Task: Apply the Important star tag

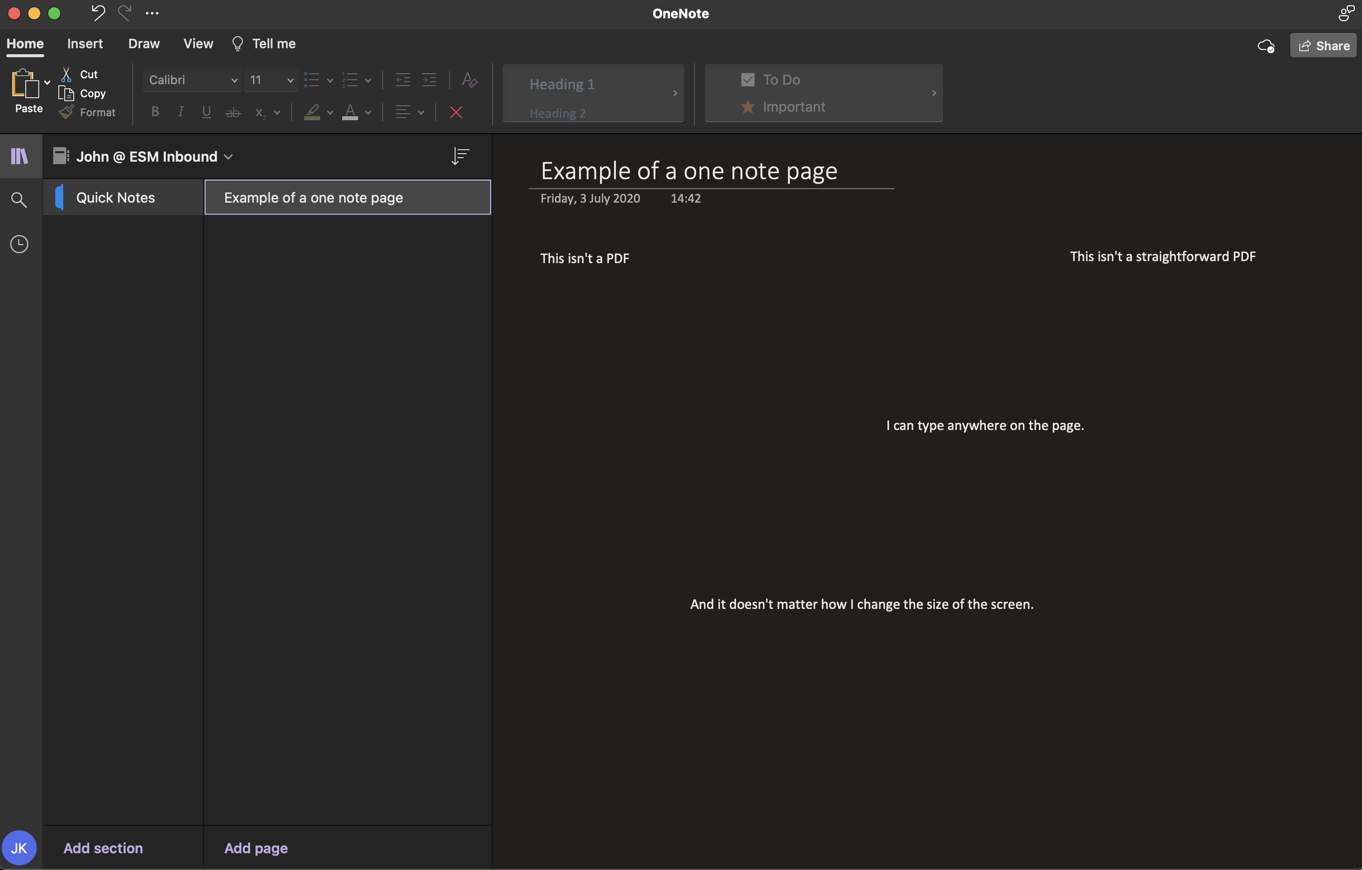Action: point(783,106)
